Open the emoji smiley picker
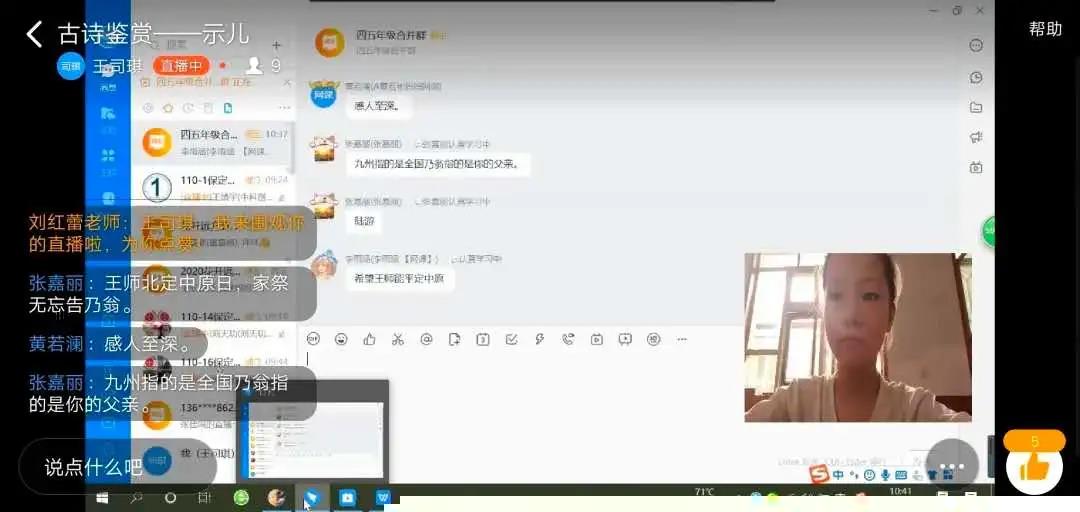 (341, 339)
